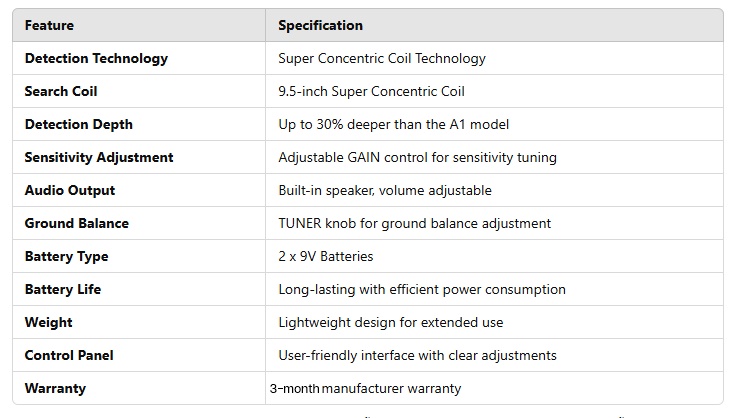Image resolution: width=741 pixels, height=418 pixels.
Task: Click the 9.5-inch Super Concentric Coil text
Action: (371, 91)
